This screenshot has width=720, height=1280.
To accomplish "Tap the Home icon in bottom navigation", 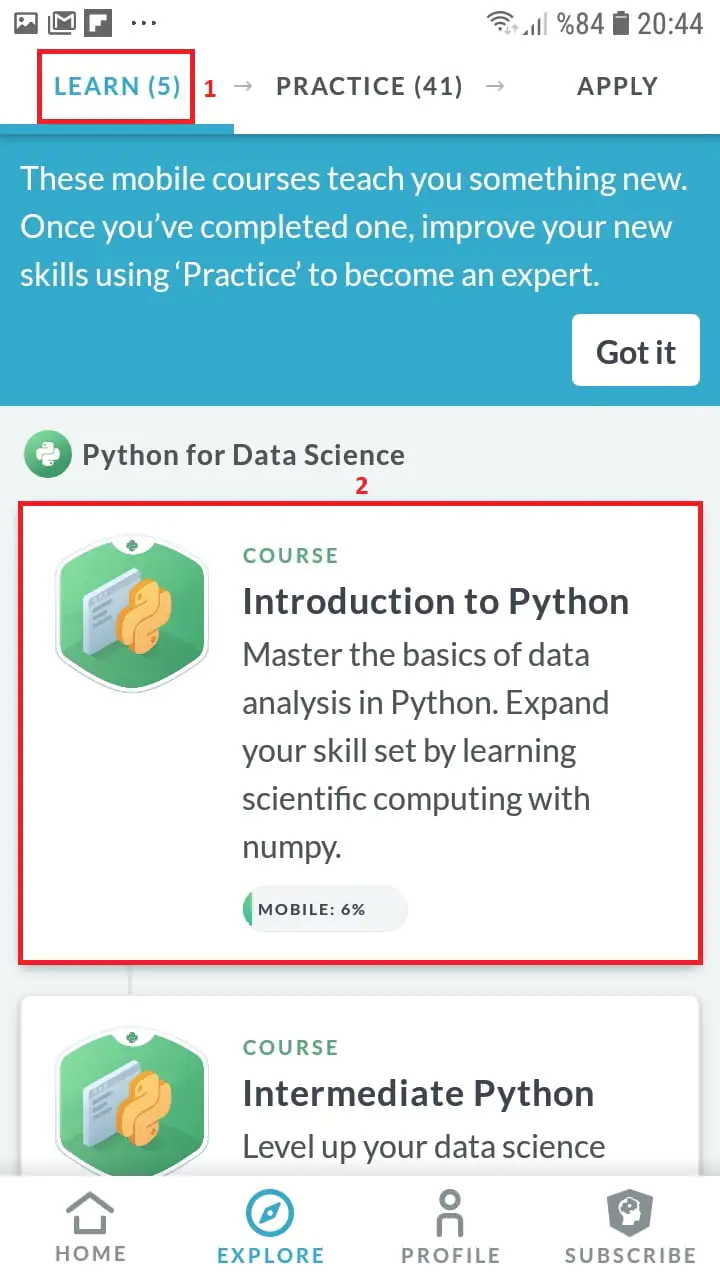I will tap(90, 1213).
